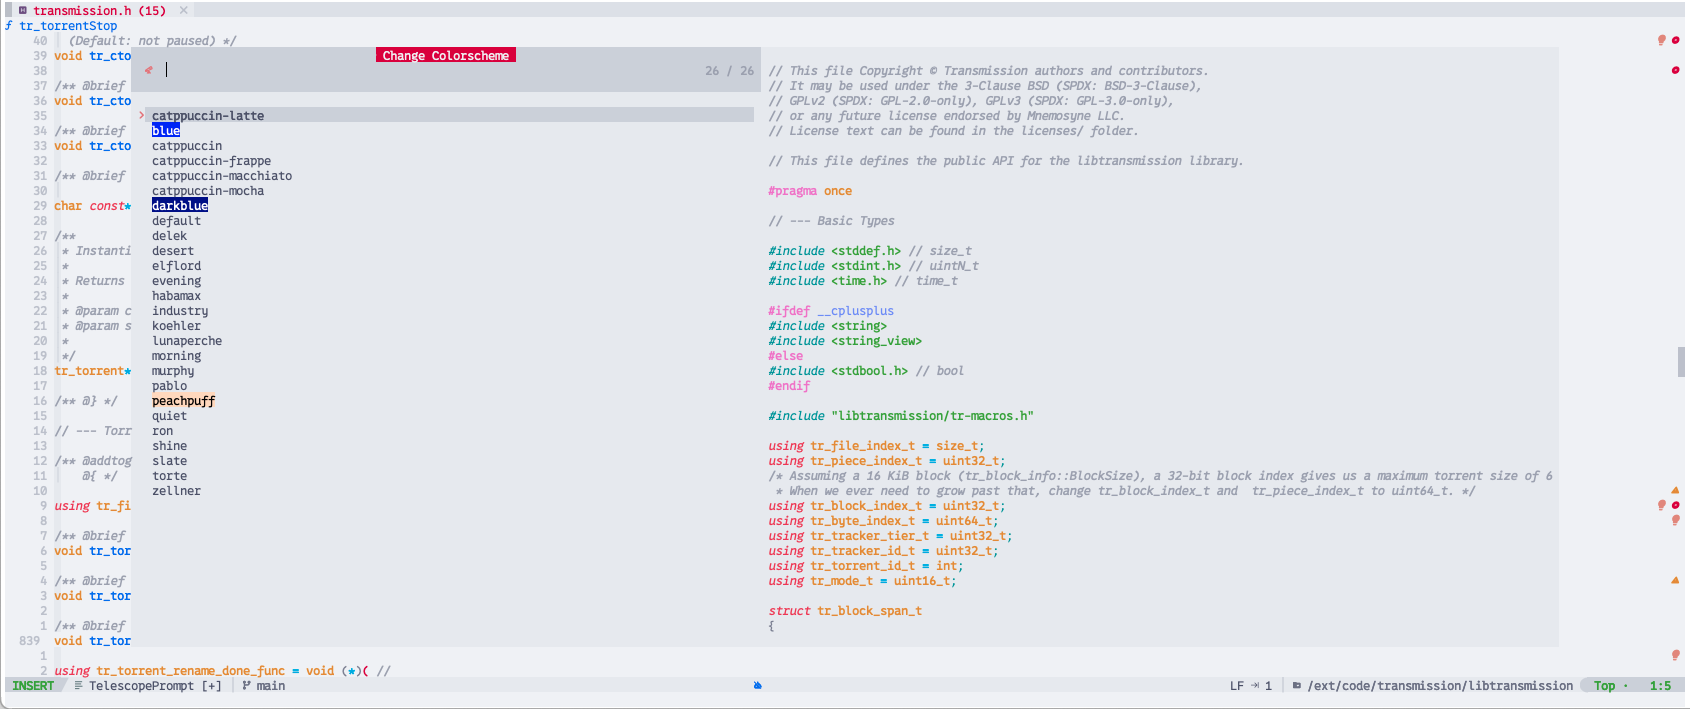Select the darkblue highlighted colorscheme
Viewport: 1690px width, 709px height.
click(180, 206)
